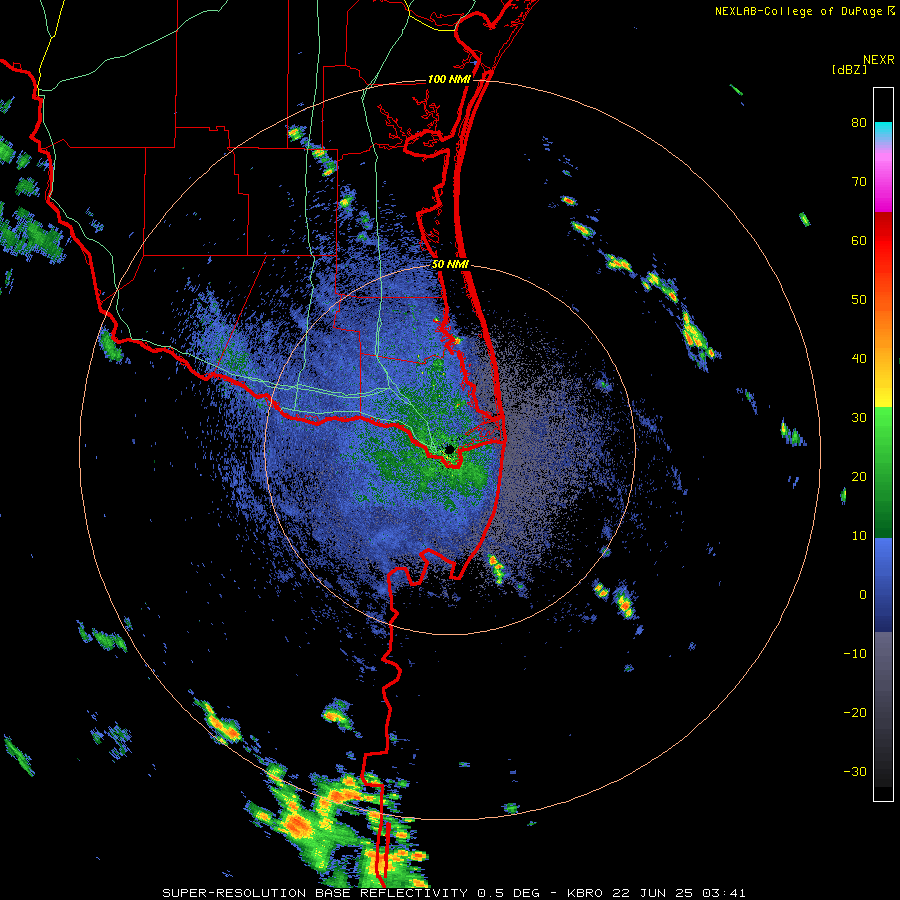900x900 pixels.
Task: Click the NEXR label above the color scale
Action: point(879,60)
